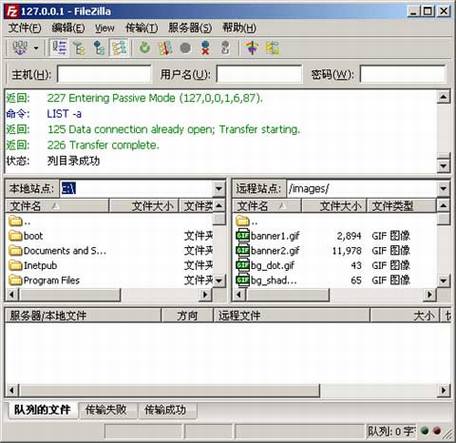Toggle the transfer queue display icon
Image resolution: width=456 pixels, height=443 pixels.
(x=119, y=48)
